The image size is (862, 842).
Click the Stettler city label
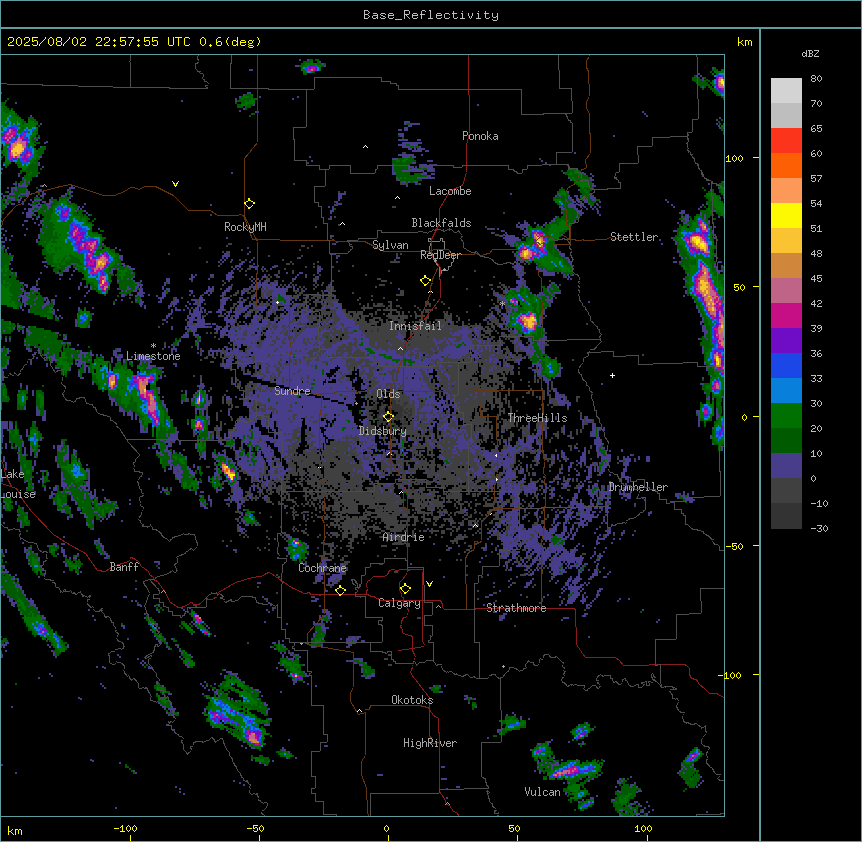point(634,237)
